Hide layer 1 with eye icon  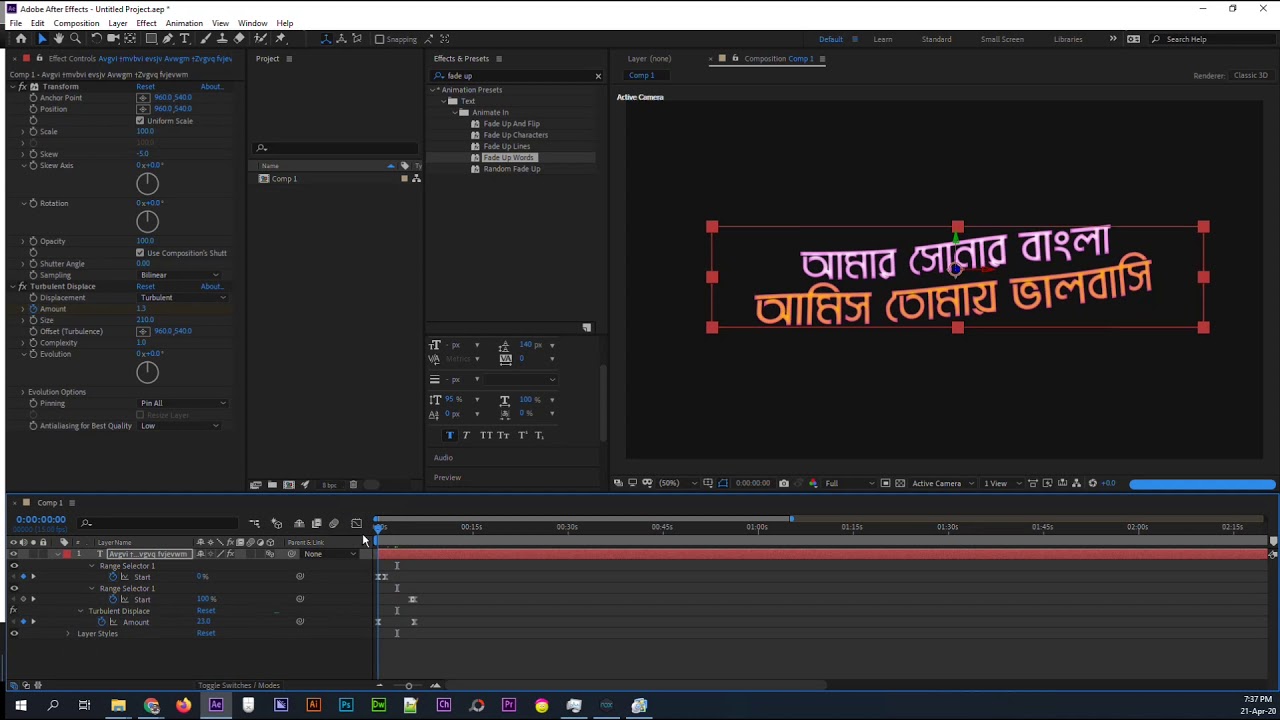point(14,554)
